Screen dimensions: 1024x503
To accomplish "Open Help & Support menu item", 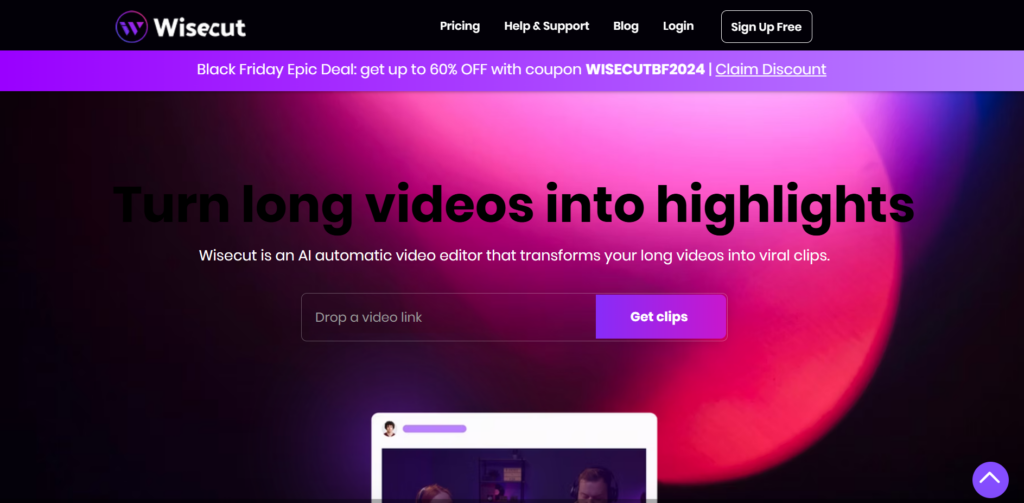I will (547, 26).
